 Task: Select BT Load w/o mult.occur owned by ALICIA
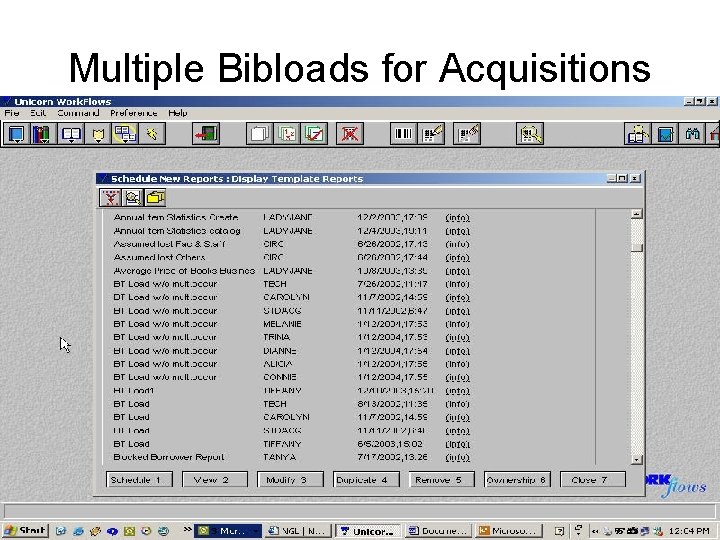tap(292, 364)
